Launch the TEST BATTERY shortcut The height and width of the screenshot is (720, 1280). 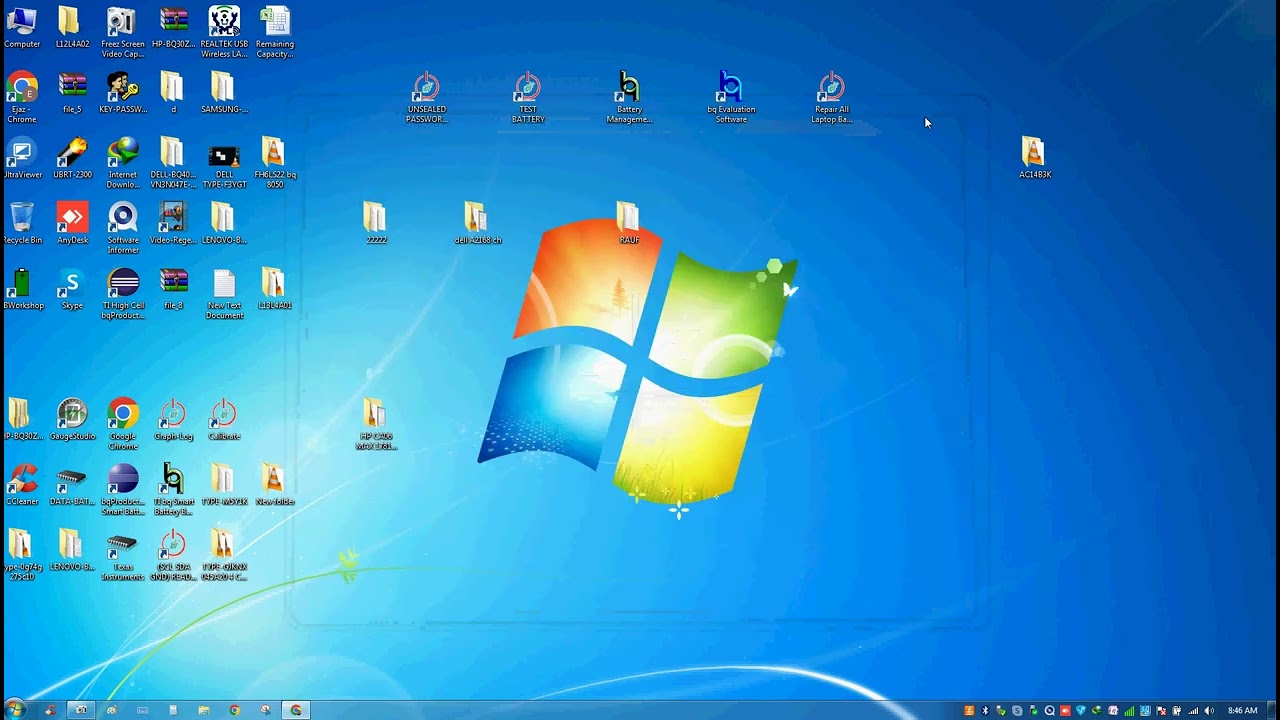(528, 98)
